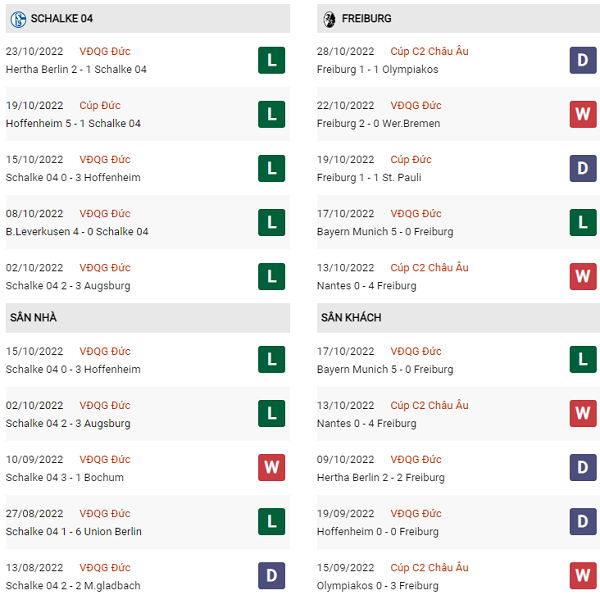
Task: Select the SCHALKE 04 header title
Action: point(62,18)
